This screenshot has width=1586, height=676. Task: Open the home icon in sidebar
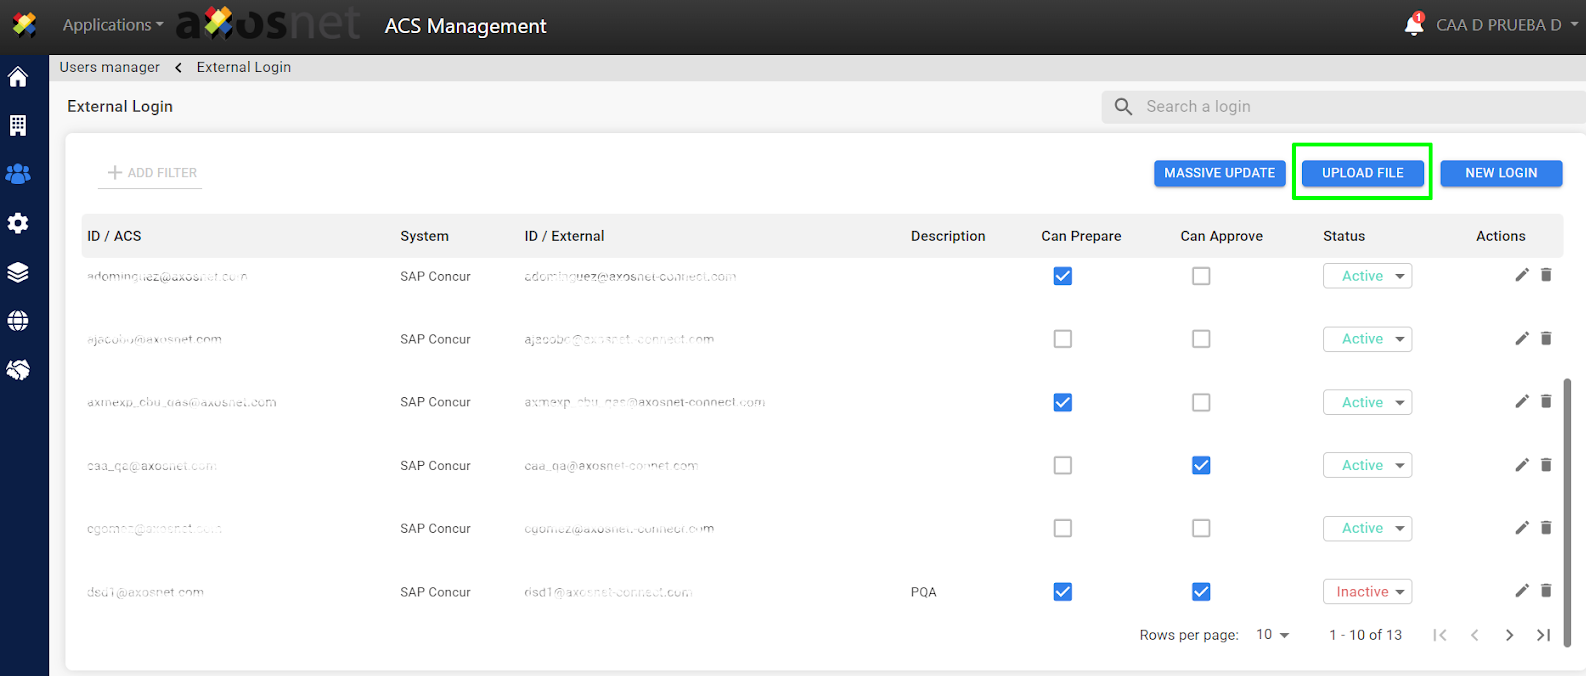[x=18, y=77]
